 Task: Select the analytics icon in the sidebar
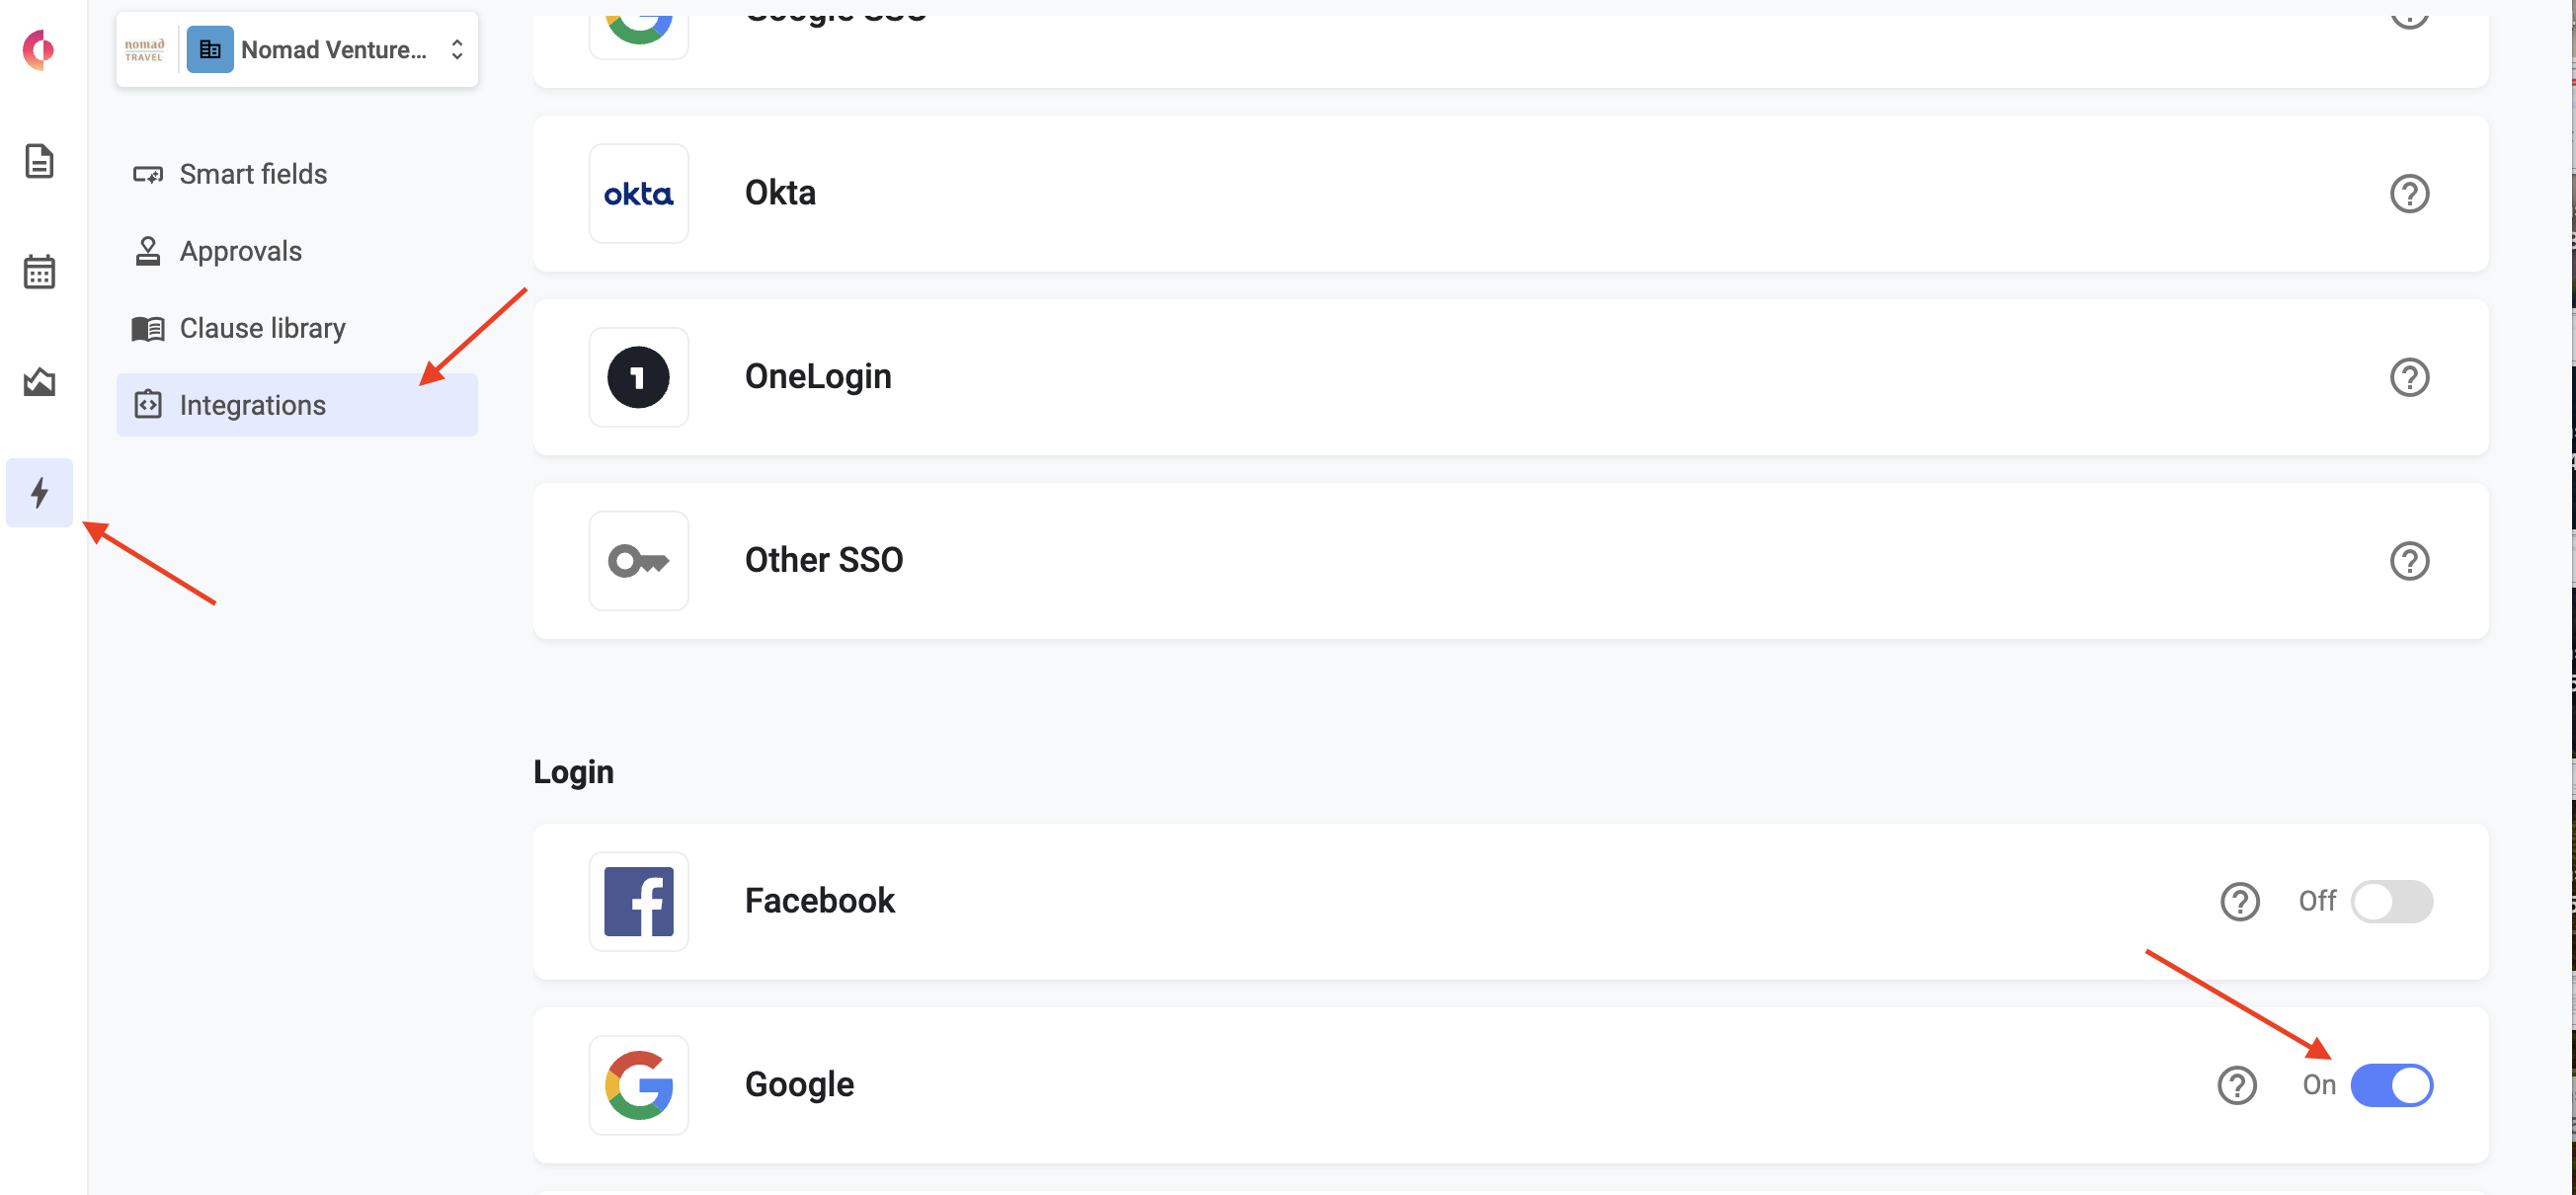click(x=39, y=381)
